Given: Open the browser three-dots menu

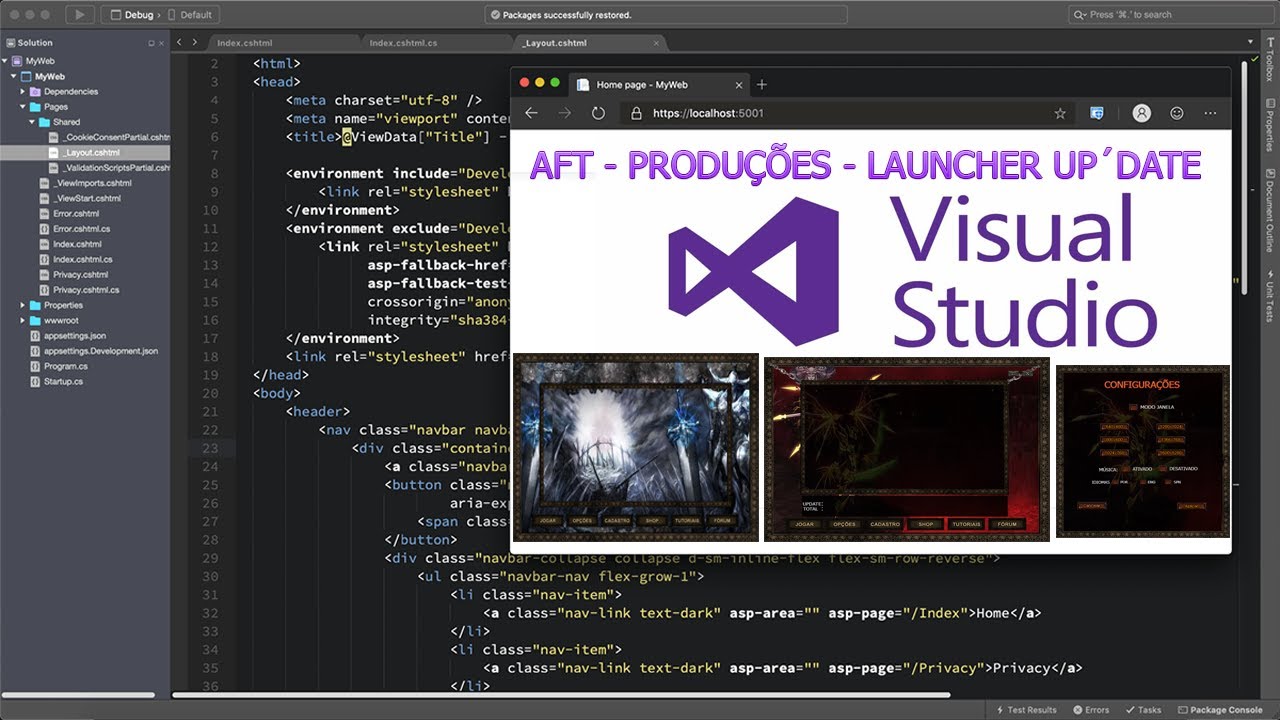Looking at the screenshot, I should 1211,113.
